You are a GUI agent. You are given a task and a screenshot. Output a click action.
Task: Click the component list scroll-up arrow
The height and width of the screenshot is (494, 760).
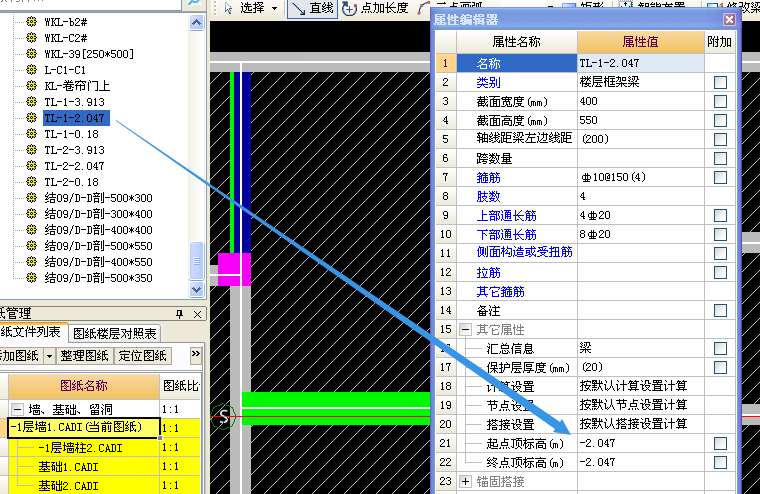coord(196,23)
